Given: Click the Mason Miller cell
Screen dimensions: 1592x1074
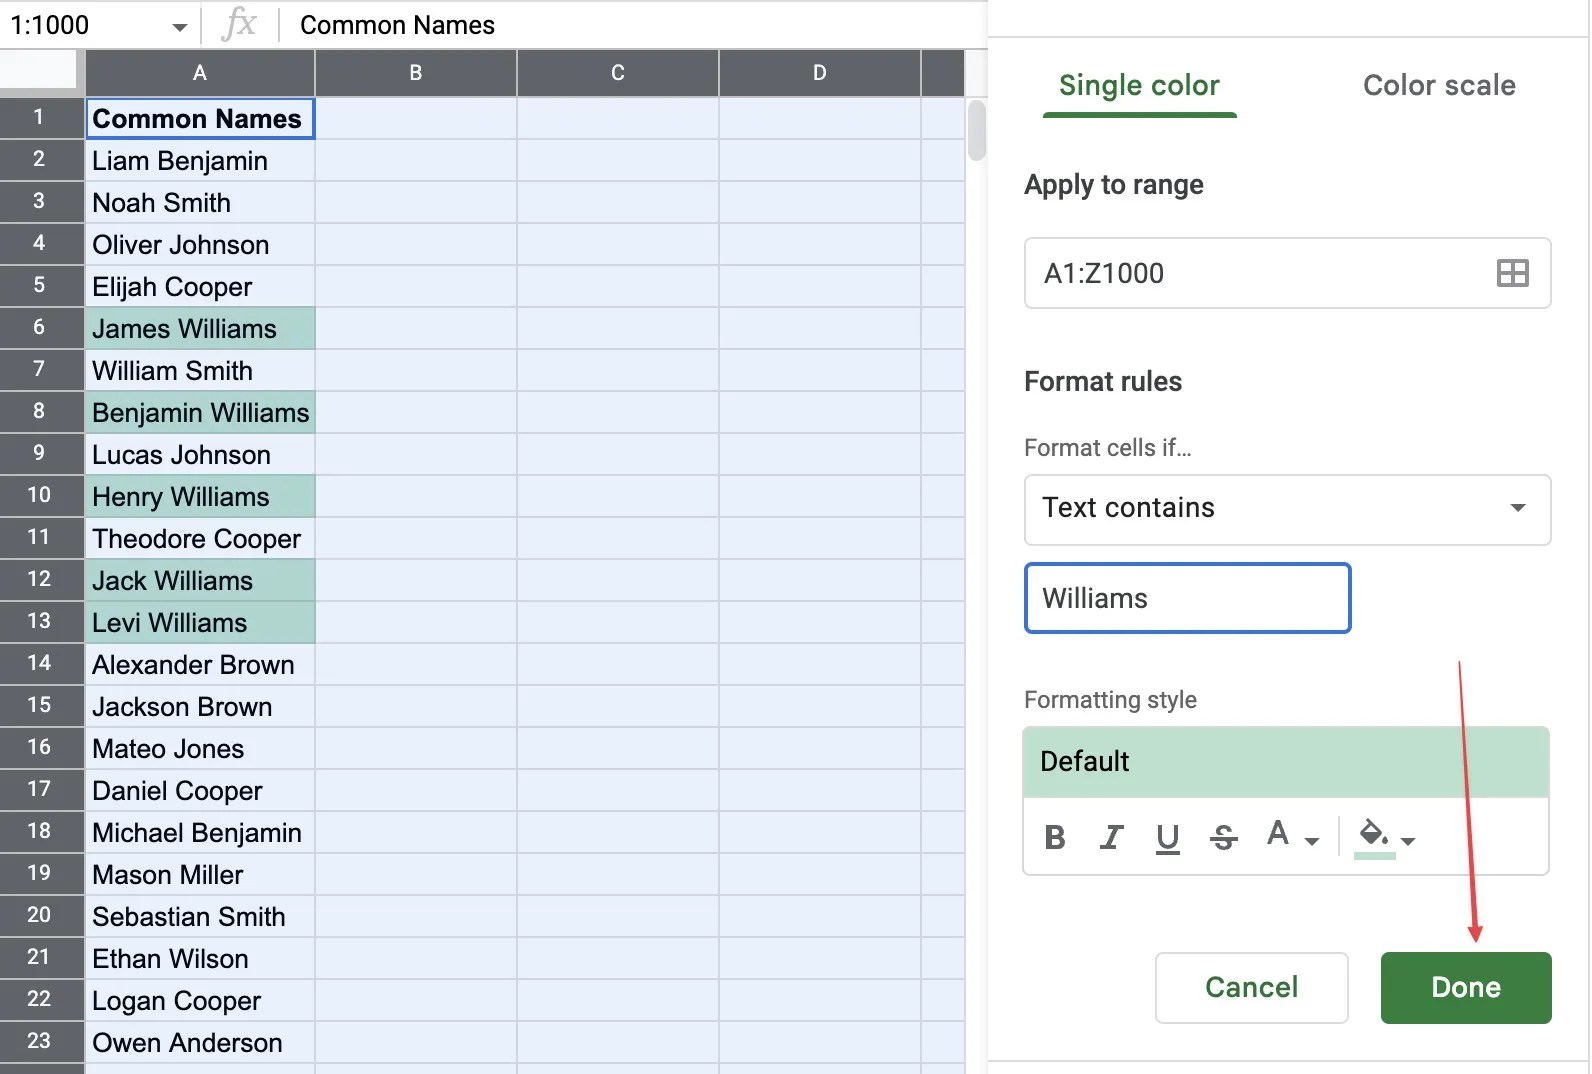Looking at the screenshot, I should point(200,874).
